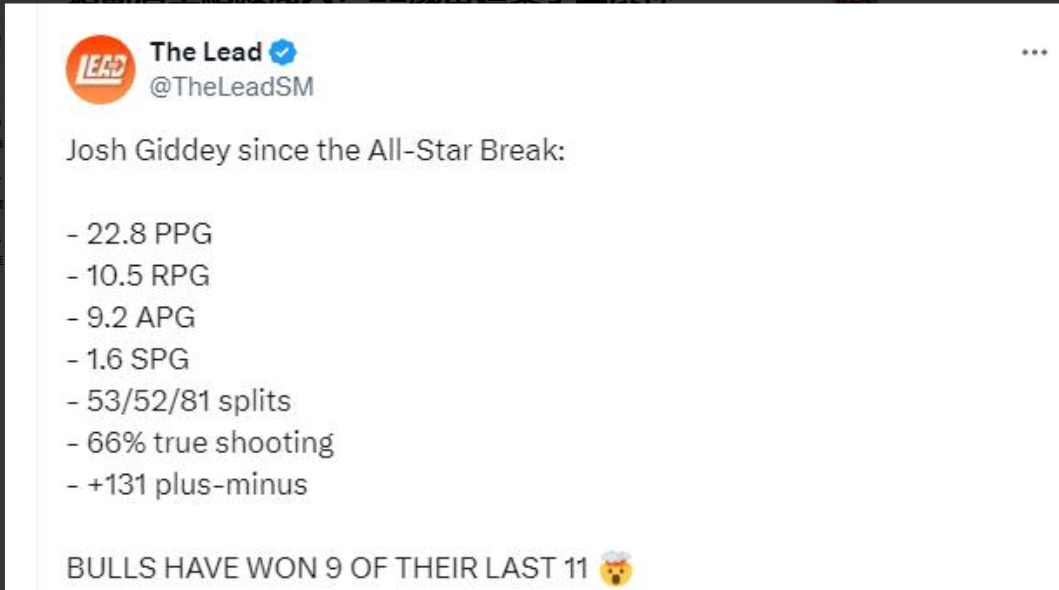Viewport: 1059px width, 590px height.
Task: Click the 66% figure
Action: click(113, 442)
